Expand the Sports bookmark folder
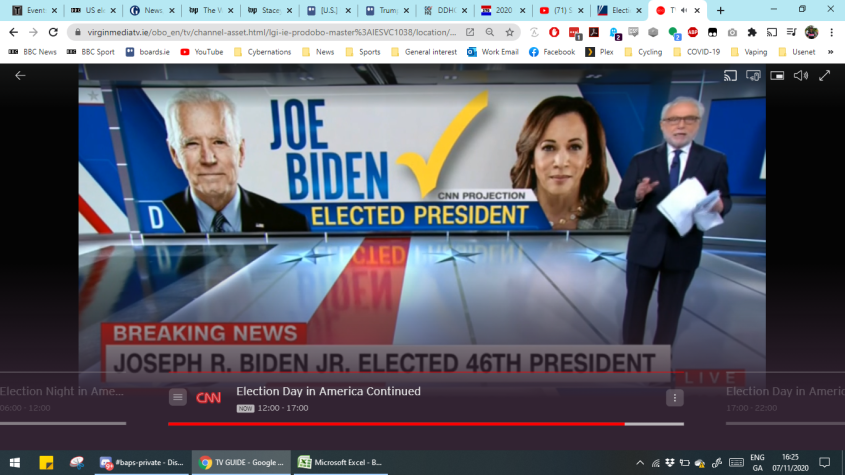 [363, 52]
